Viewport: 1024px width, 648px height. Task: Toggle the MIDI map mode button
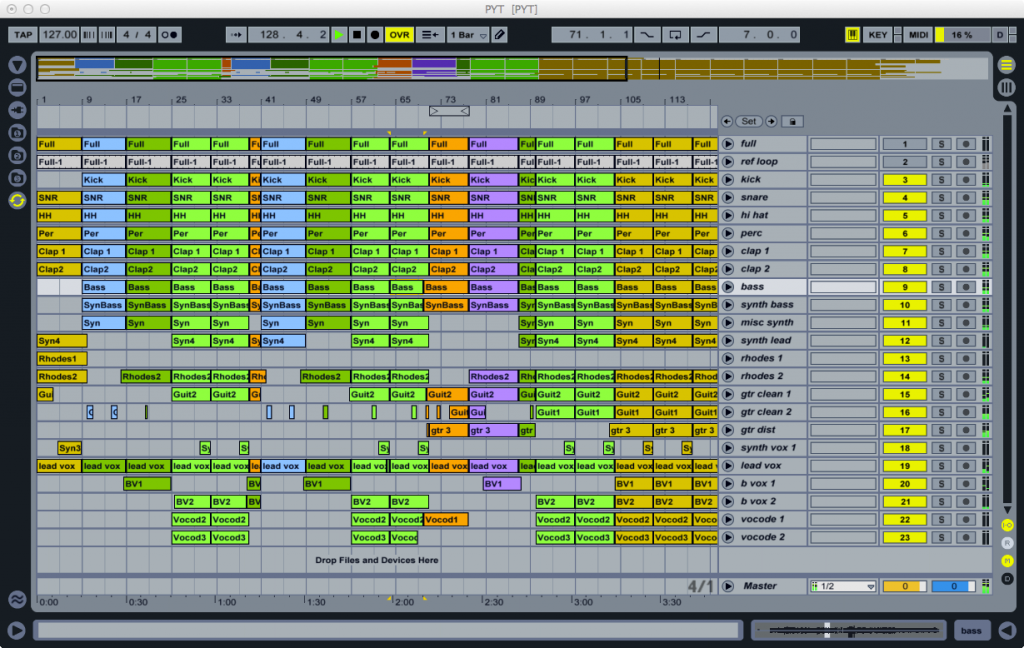918,35
